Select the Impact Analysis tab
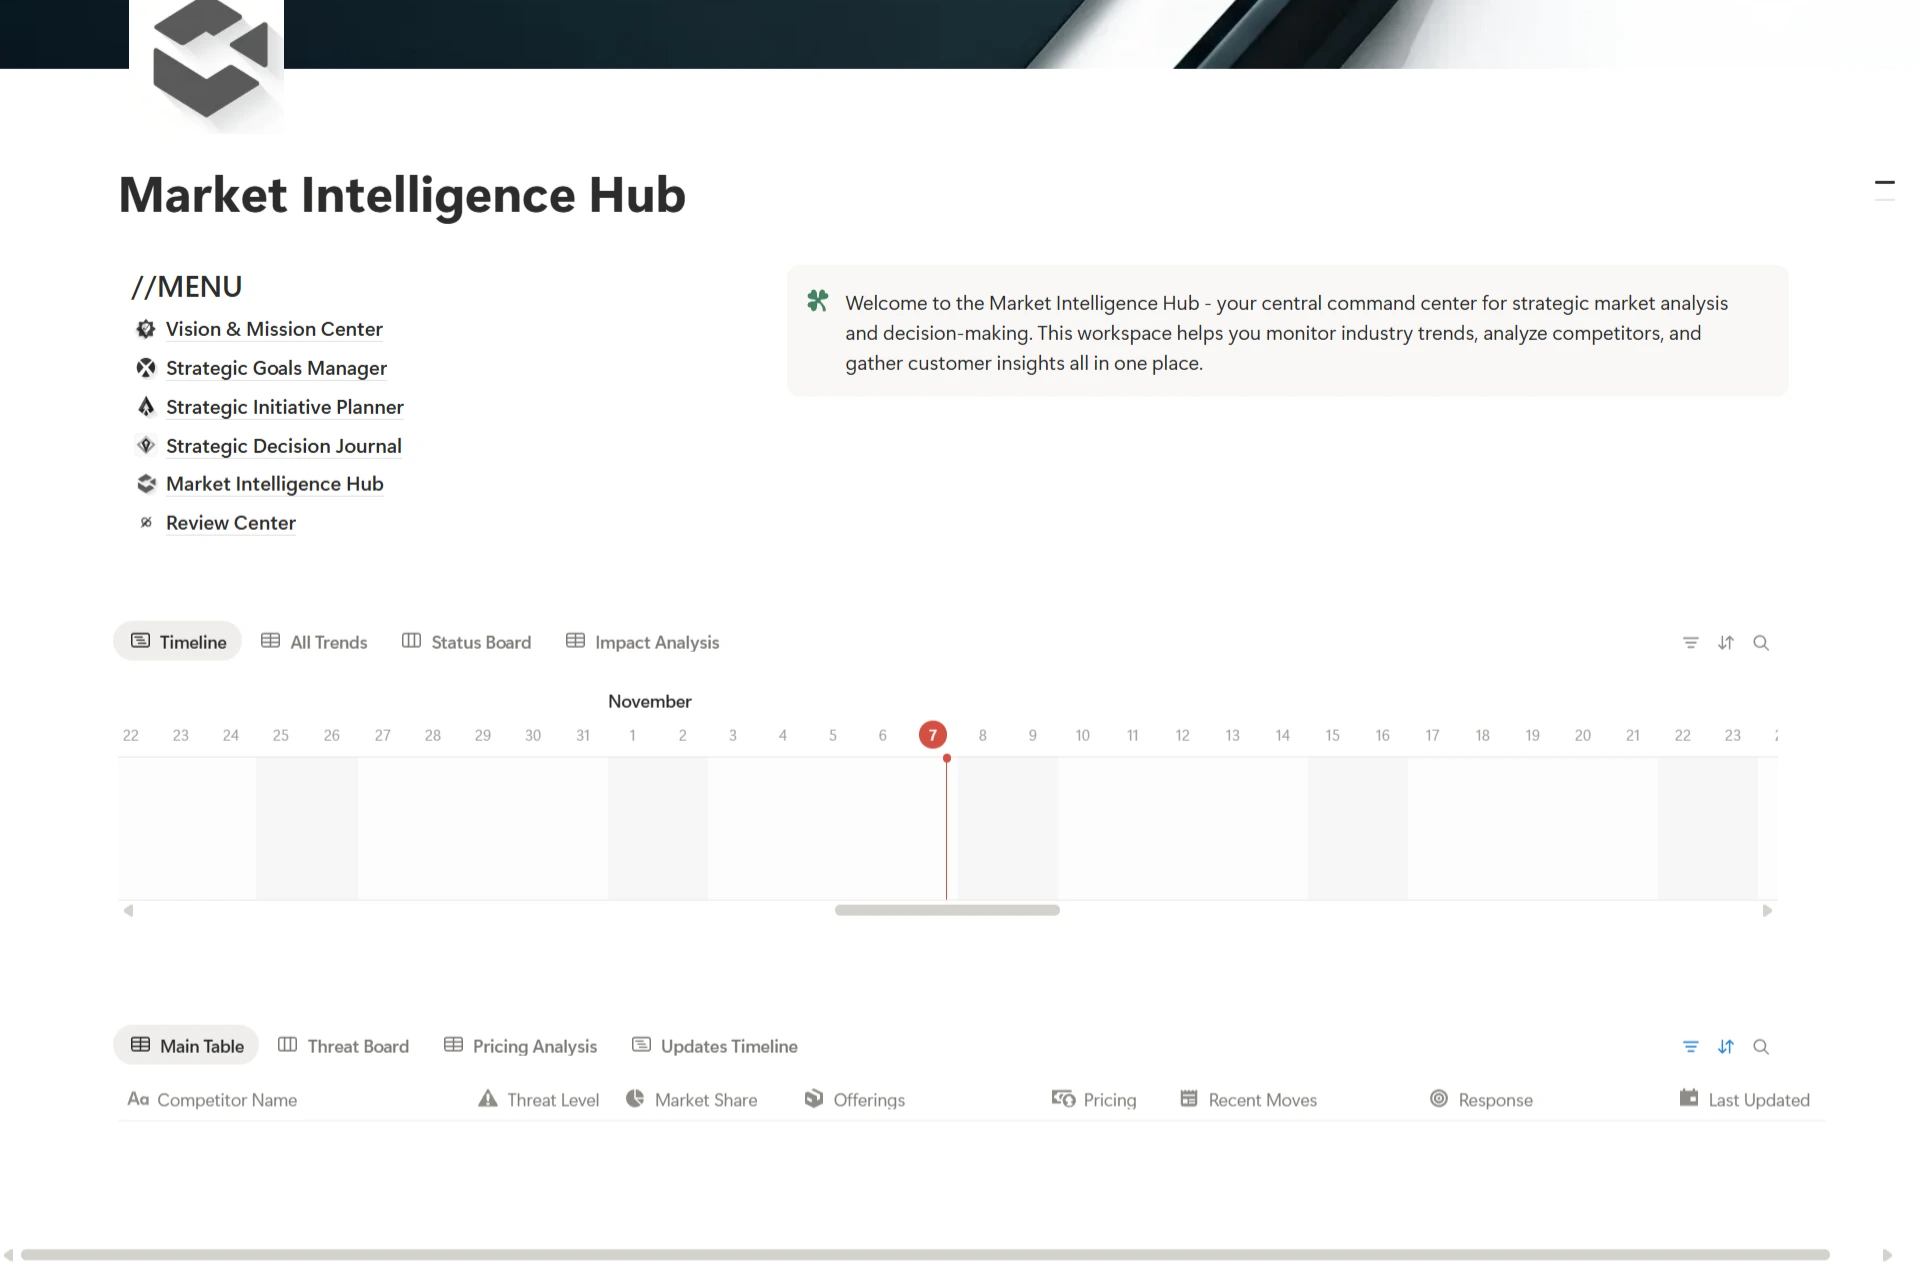Image resolution: width=1920 pixels, height=1280 pixels. pos(642,642)
